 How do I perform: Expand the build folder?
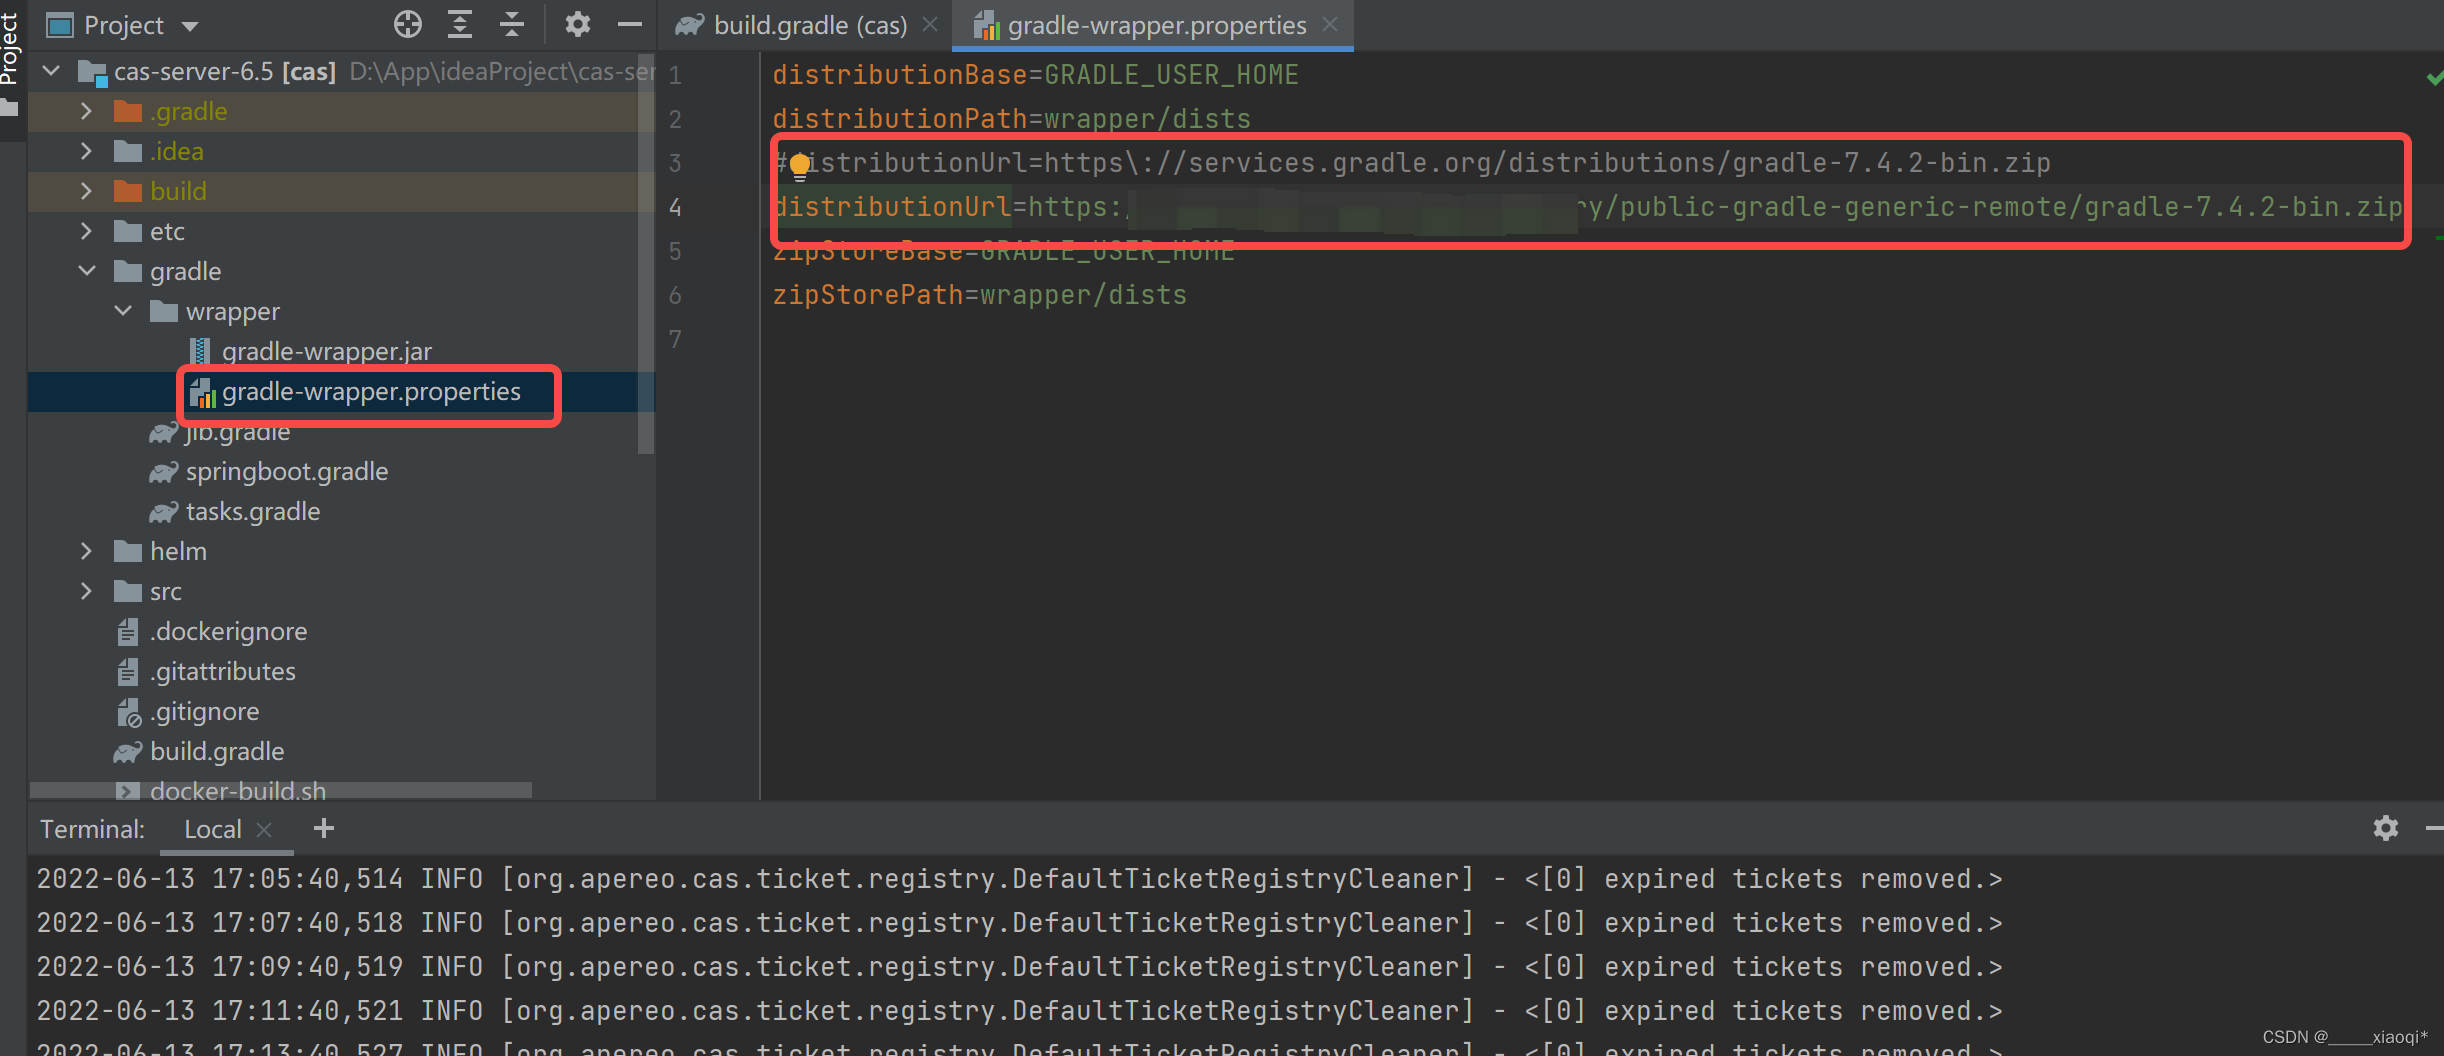[87, 191]
